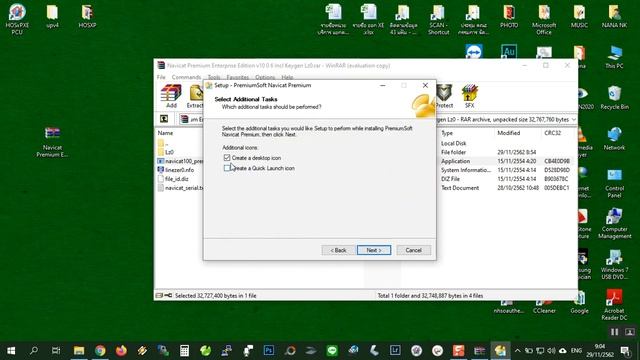The width and height of the screenshot is (640, 360).
Task: Select the CCleaner desktop icon
Action: (544, 308)
